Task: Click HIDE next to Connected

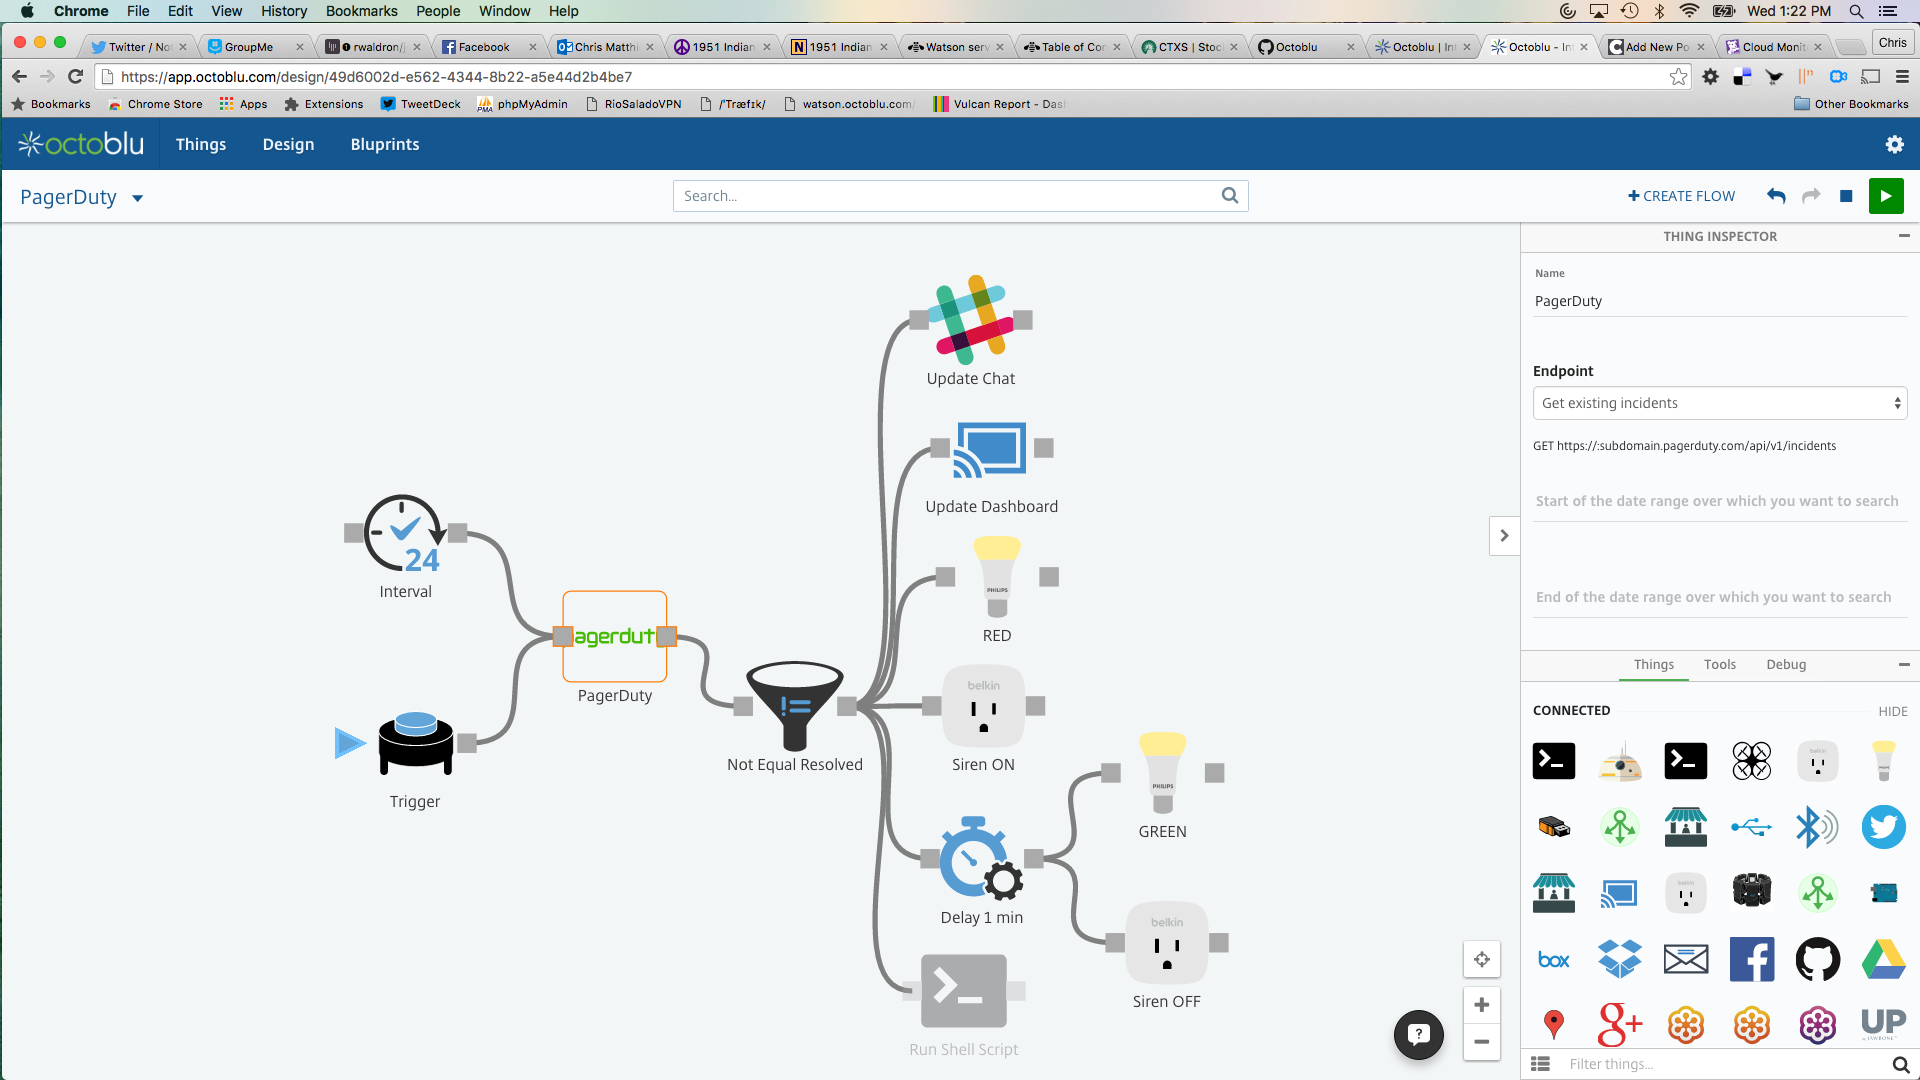Action: point(1892,711)
